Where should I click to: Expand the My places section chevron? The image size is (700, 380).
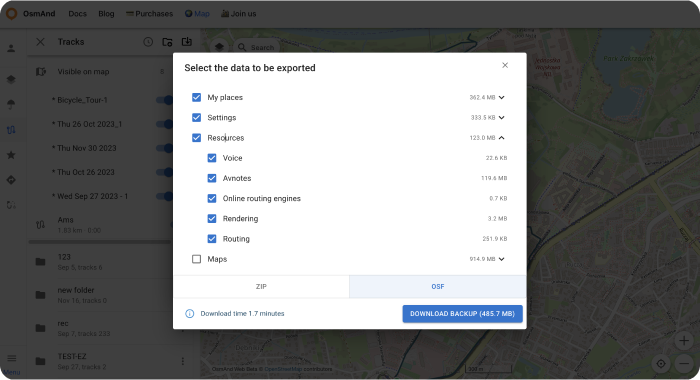point(502,97)
